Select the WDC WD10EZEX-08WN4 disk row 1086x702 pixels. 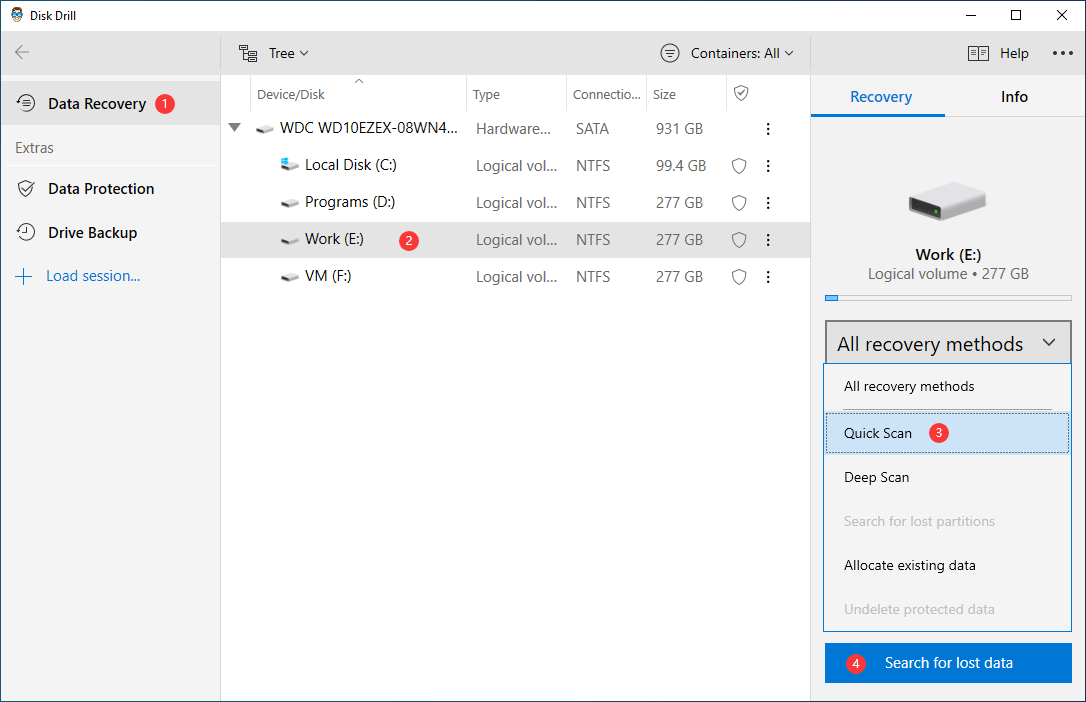[515, 129]
